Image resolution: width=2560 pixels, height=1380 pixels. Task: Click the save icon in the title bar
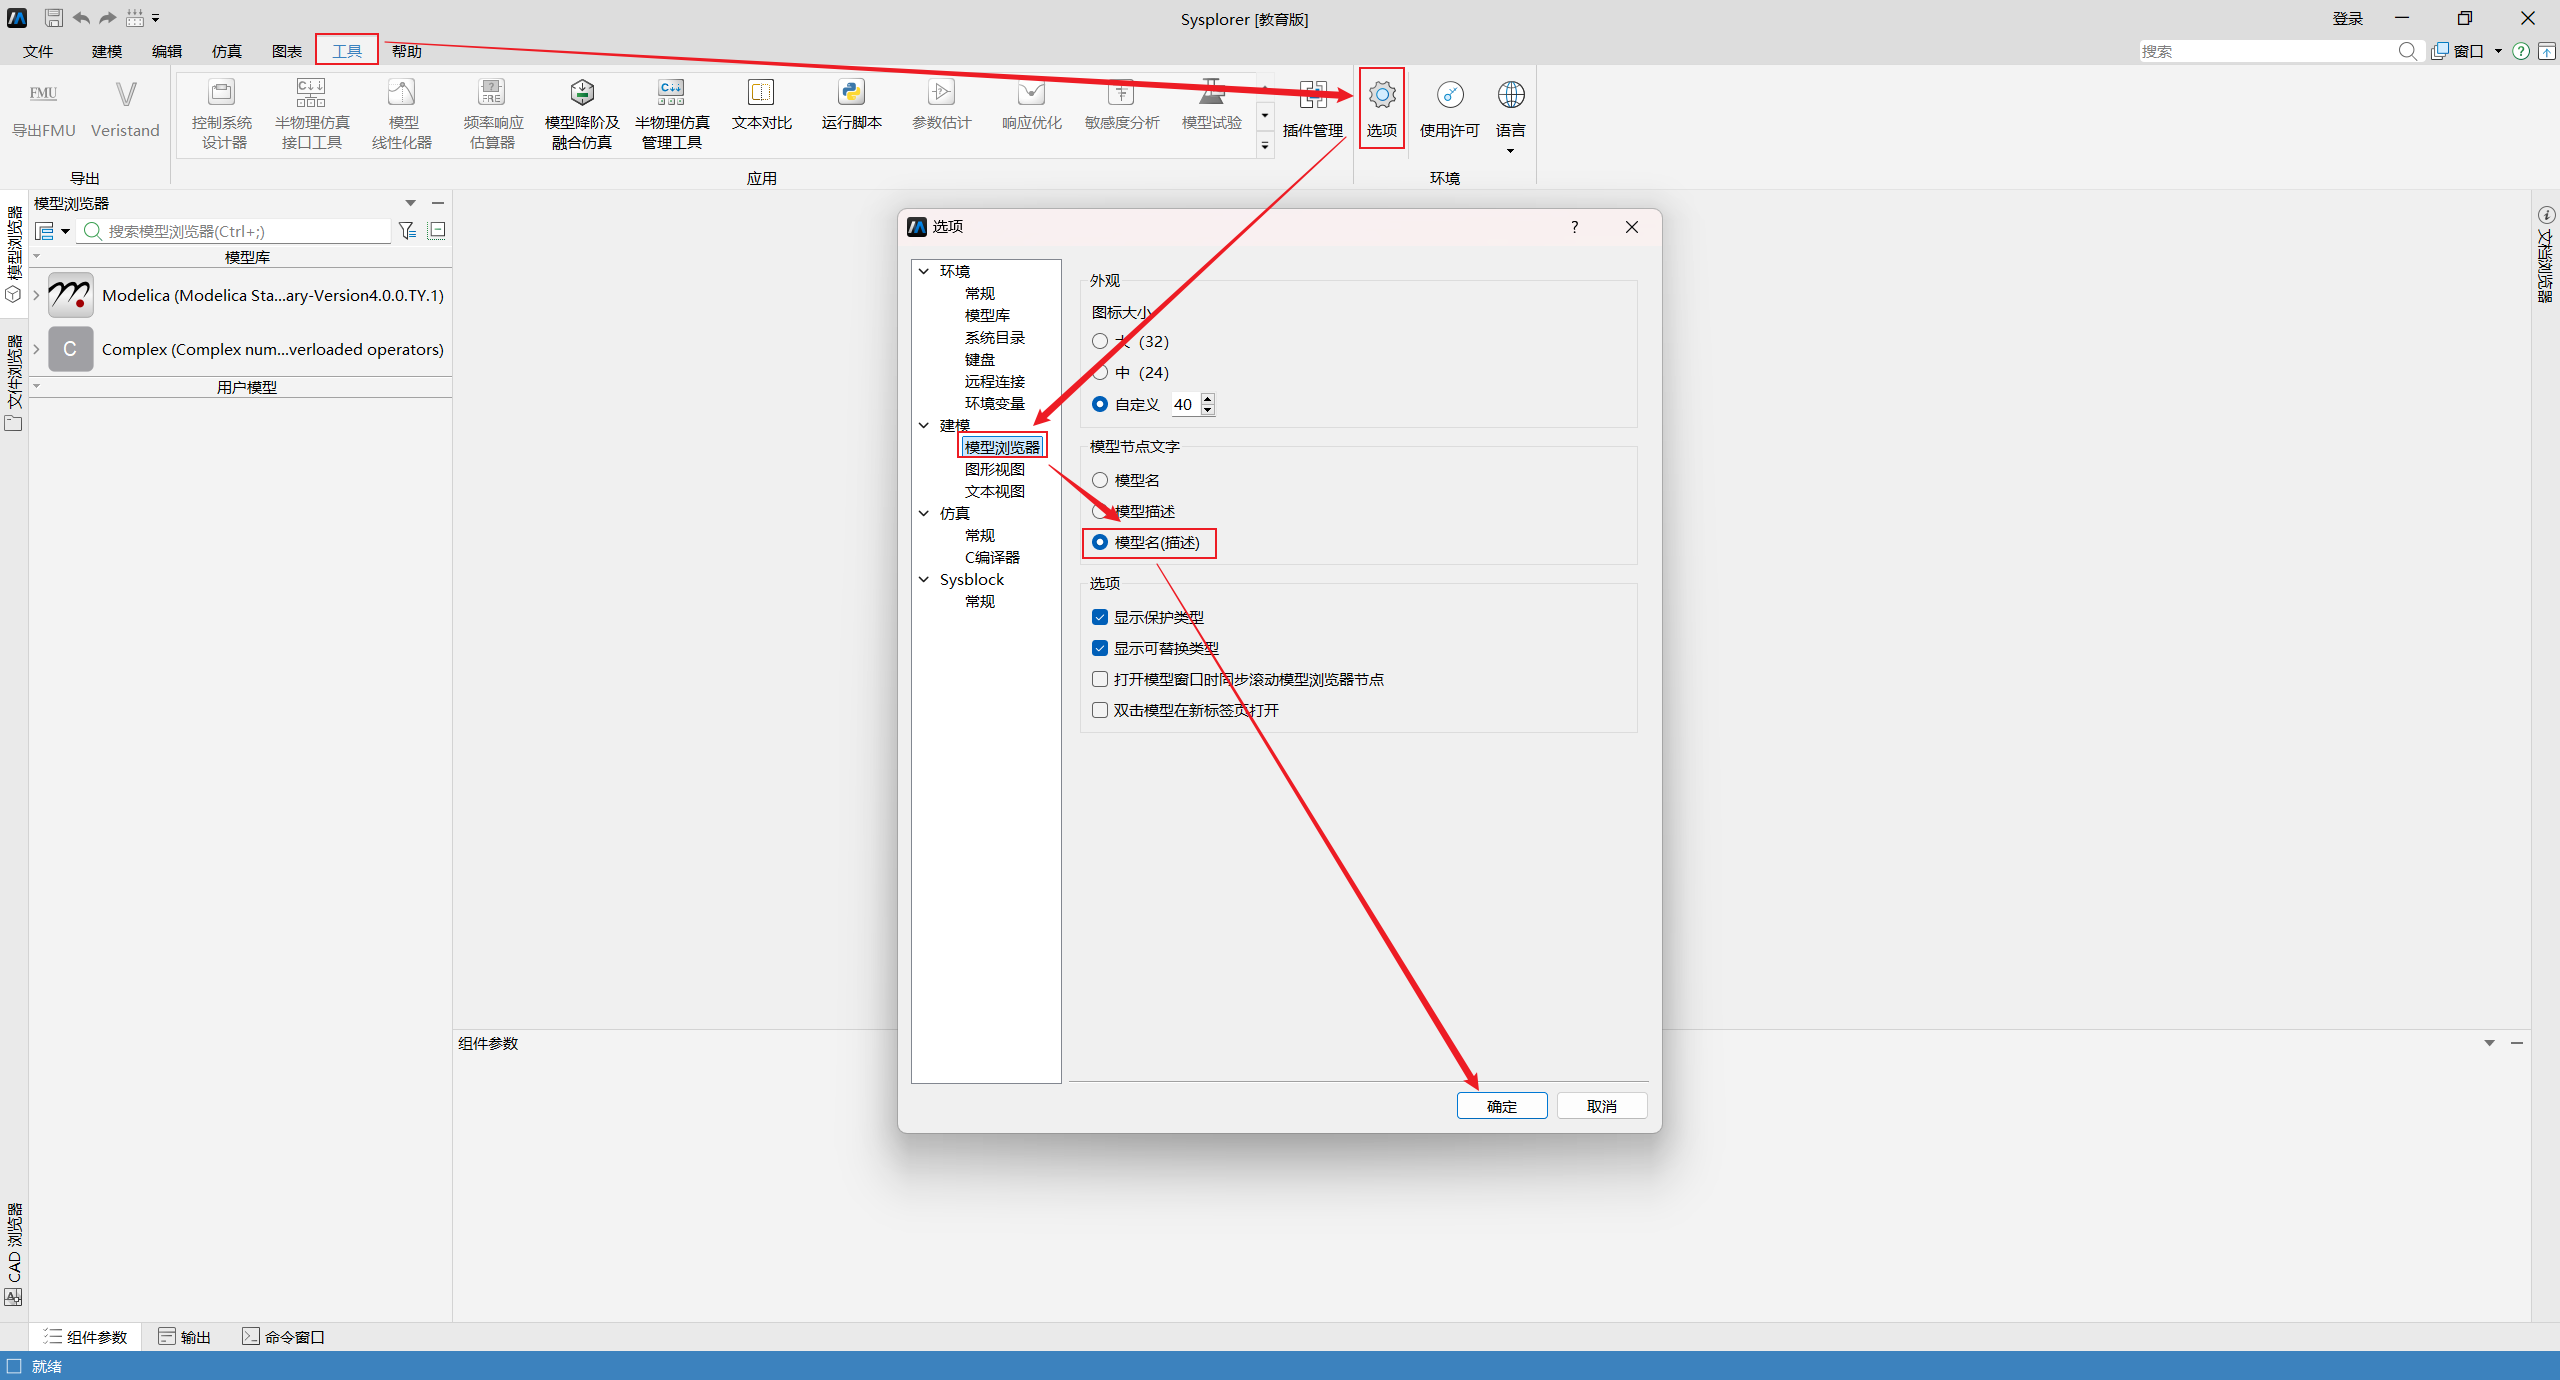coord(54,18)
